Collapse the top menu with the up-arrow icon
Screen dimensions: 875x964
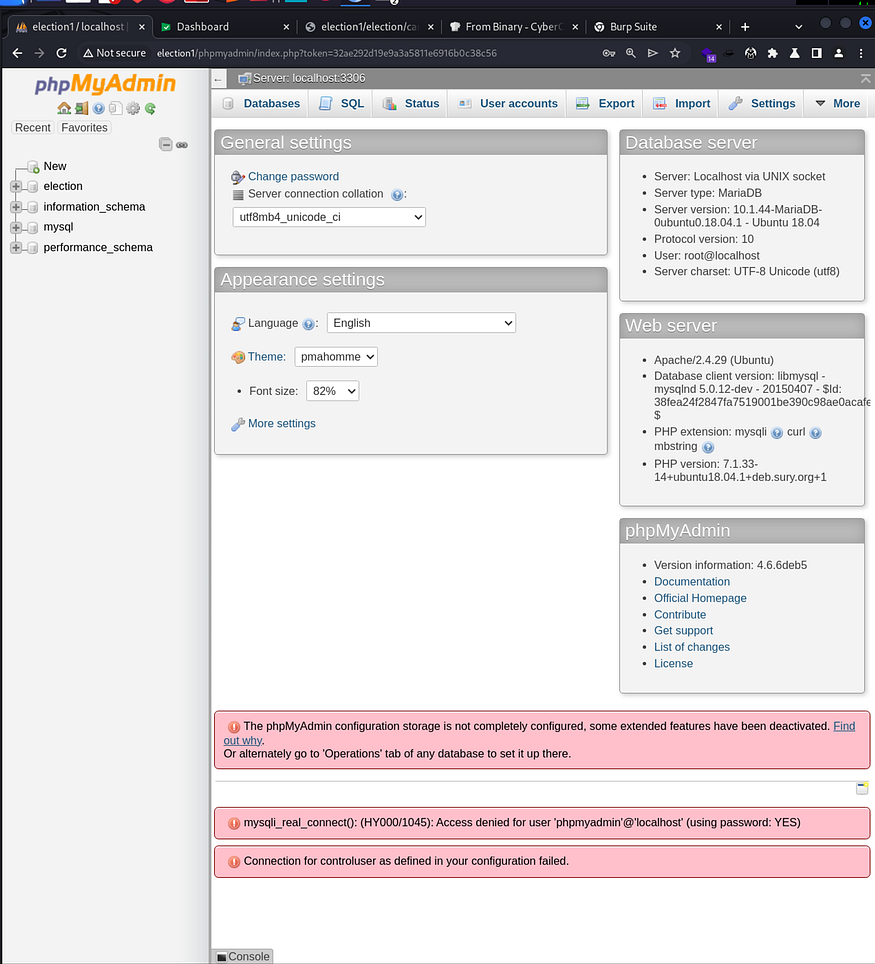point(866,79)
